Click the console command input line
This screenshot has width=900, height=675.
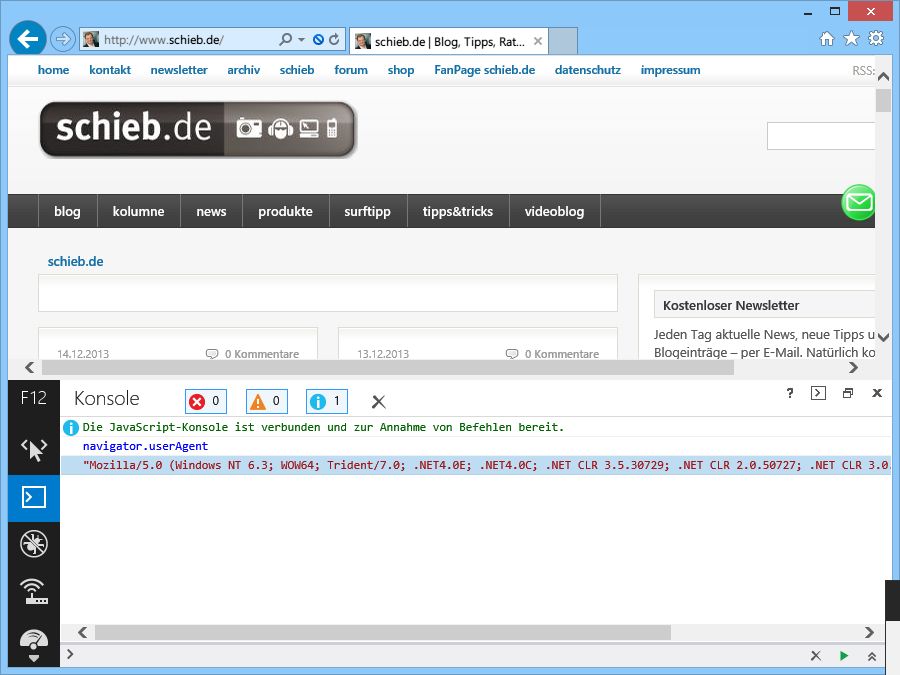coord(436,654)
